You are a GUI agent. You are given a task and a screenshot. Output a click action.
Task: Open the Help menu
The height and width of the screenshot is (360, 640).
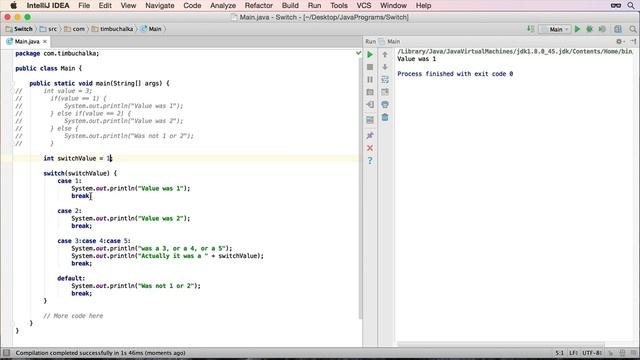[423, 6]
